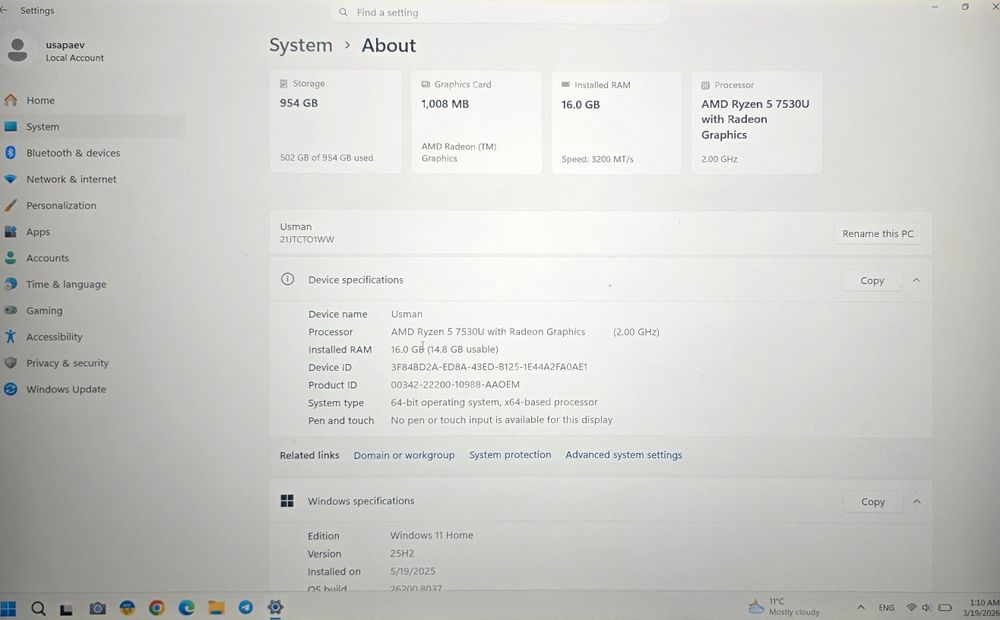Screen dimensions: 1000x620
Task: Show hidden system tray icons
Action: click(860, 607)
